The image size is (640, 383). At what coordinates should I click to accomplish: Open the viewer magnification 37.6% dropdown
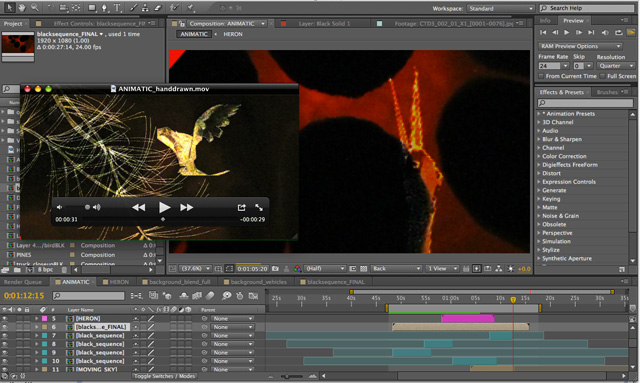pos(196,268)
